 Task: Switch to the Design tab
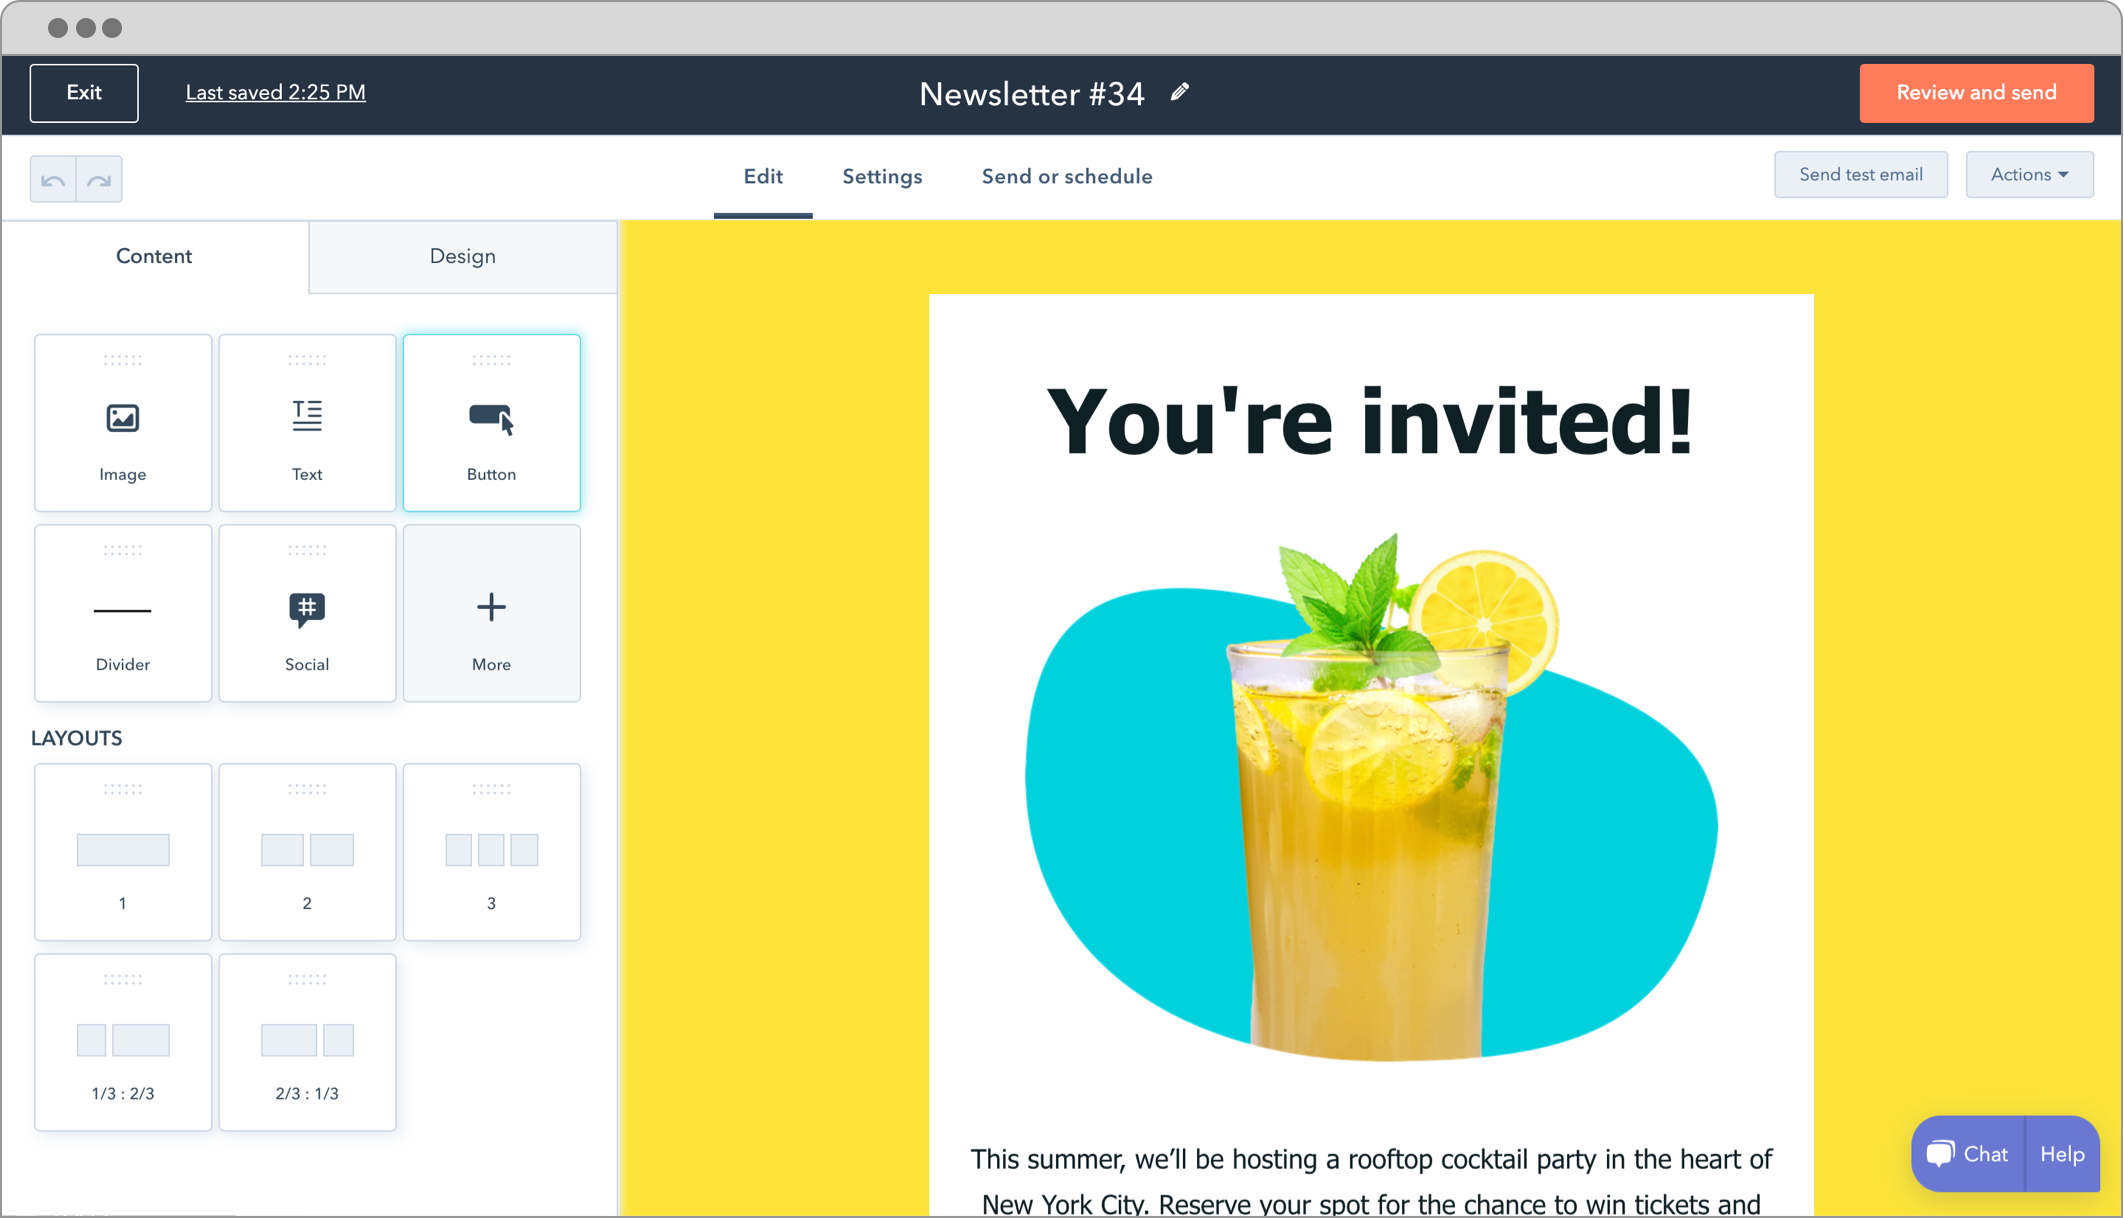coord(462,255)
